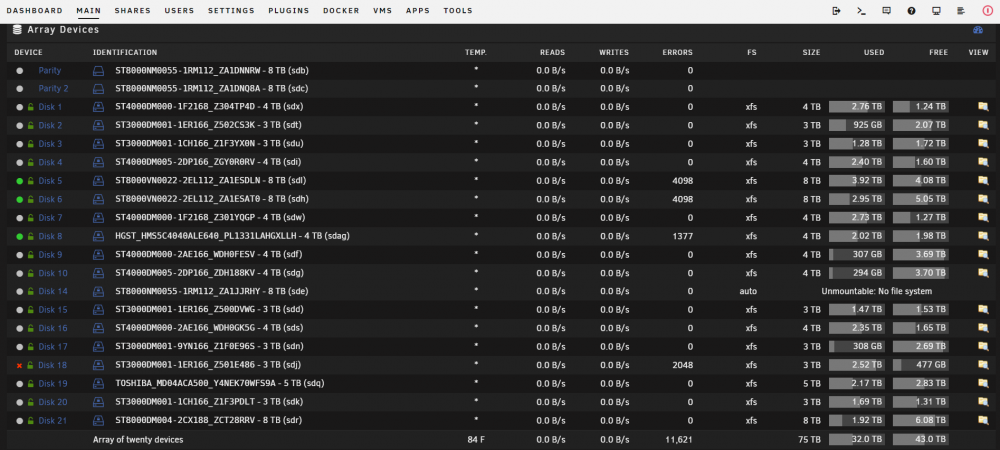Open the Disk 7 link
Screen dimensions: 1000x450
pyautogui.click(x=50, y=218)
